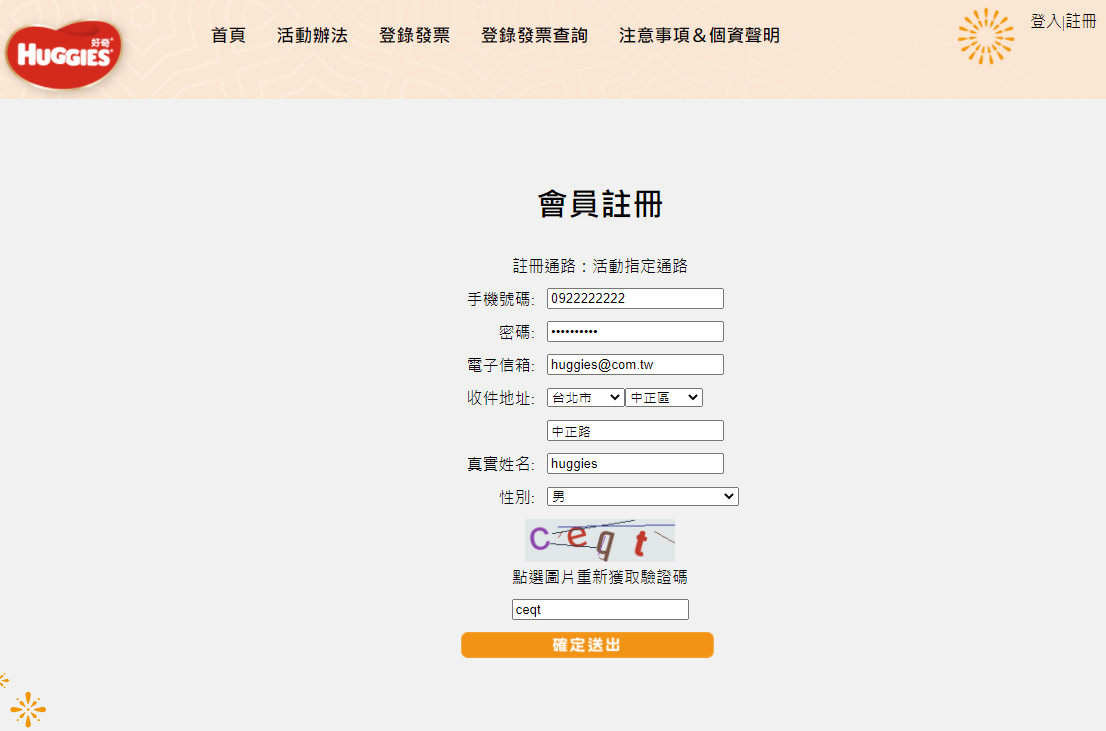Click the 收件地址 label
The width and height of the screenshot is (1106, 731).
[x=501, y=398]
